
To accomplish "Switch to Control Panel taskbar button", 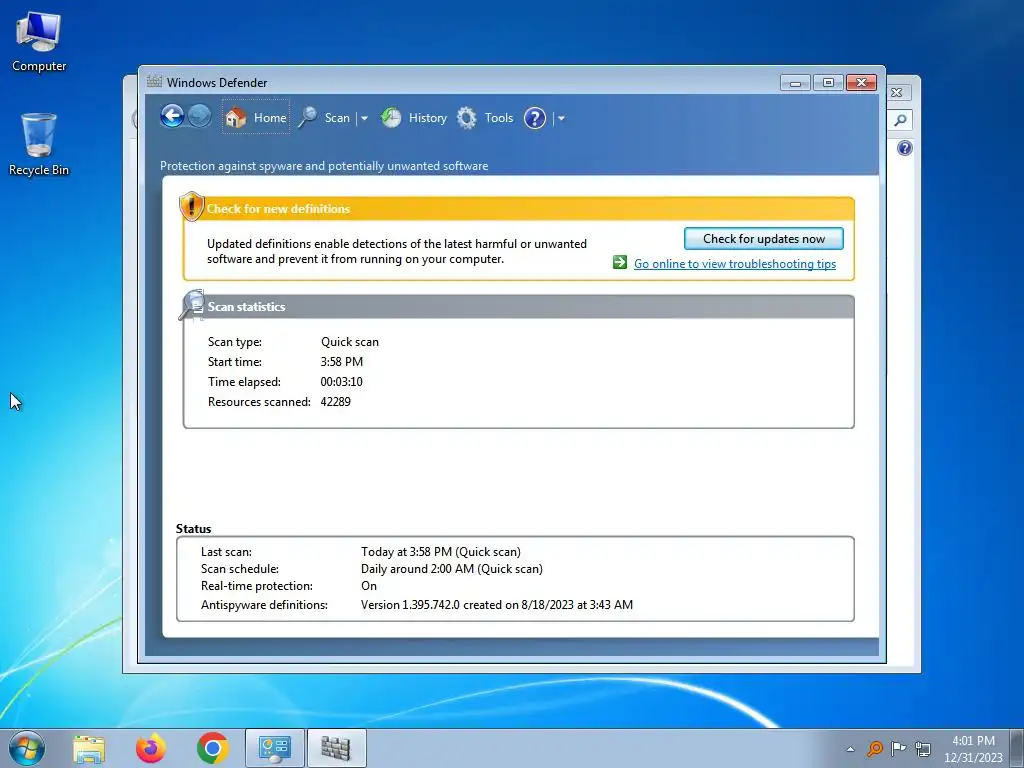I will pos(274,748).
